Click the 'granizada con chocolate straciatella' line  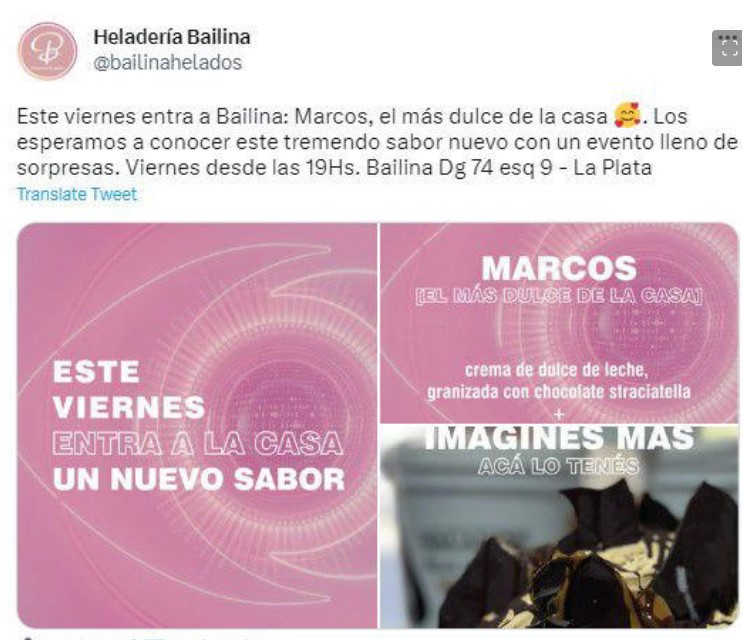(559, 392)
